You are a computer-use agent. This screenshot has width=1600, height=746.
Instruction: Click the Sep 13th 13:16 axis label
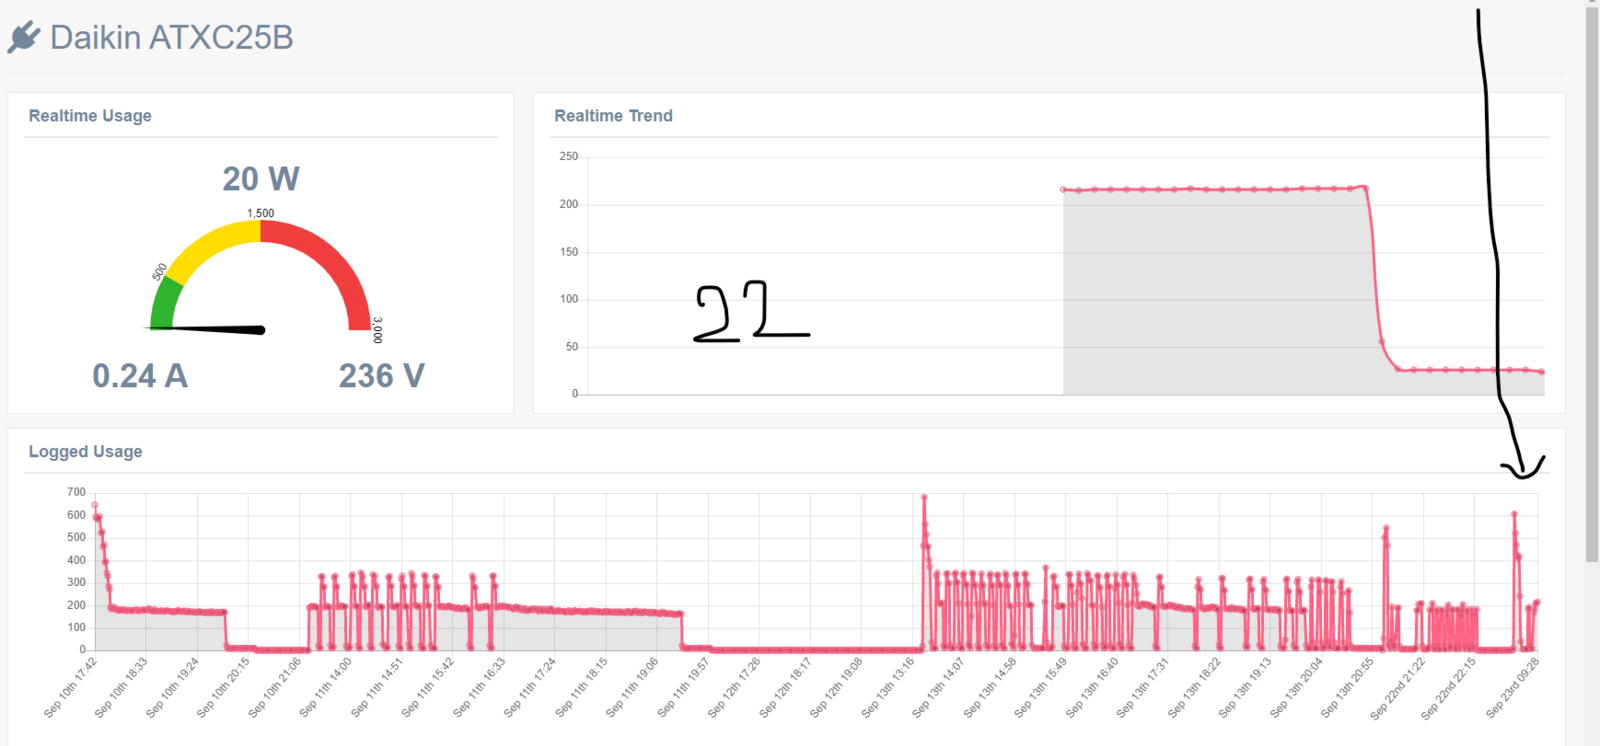pos(888,687)
